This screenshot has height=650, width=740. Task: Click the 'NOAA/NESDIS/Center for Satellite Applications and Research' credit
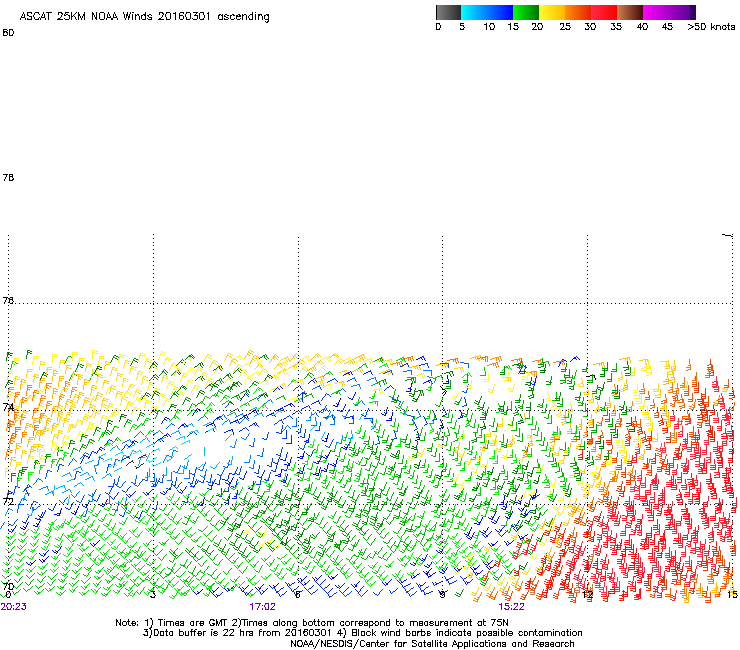coord(432,644)
